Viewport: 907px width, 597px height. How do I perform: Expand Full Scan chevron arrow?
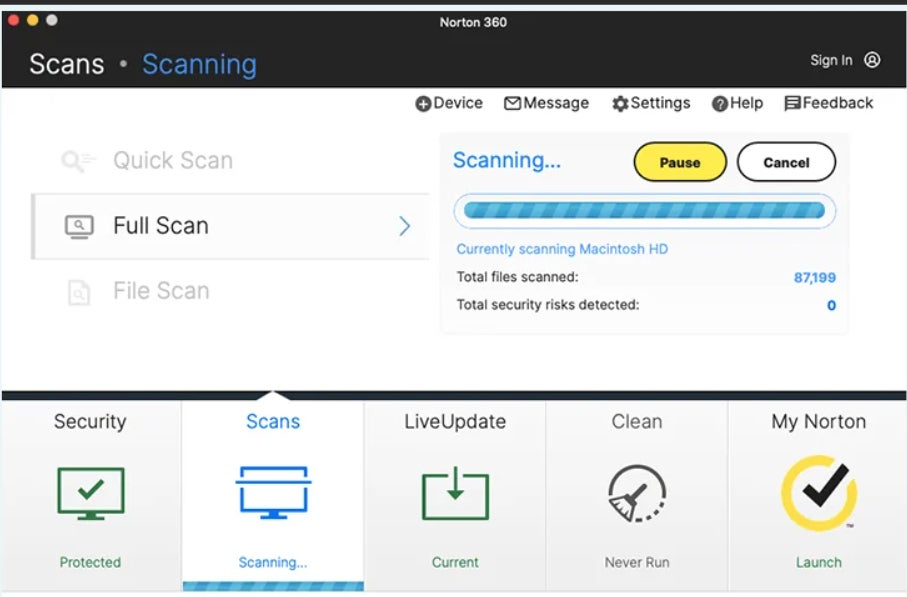405,226
